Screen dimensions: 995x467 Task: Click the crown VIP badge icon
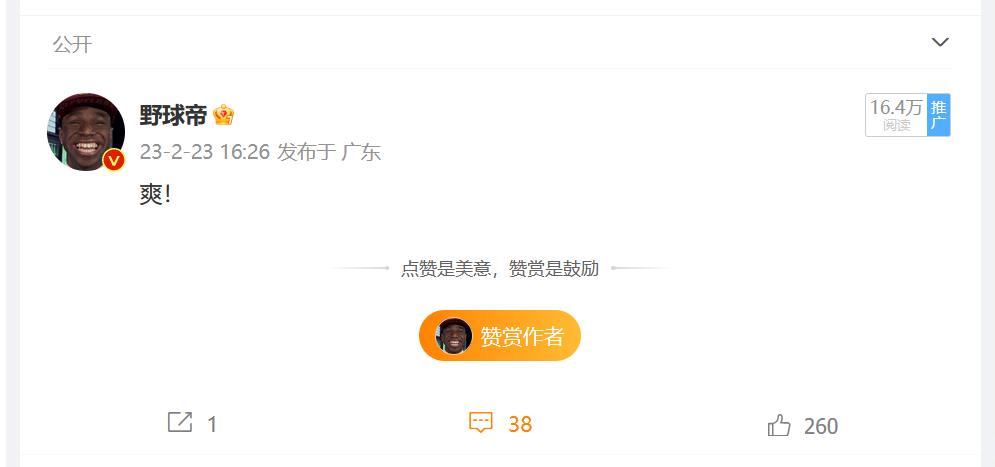223,115
